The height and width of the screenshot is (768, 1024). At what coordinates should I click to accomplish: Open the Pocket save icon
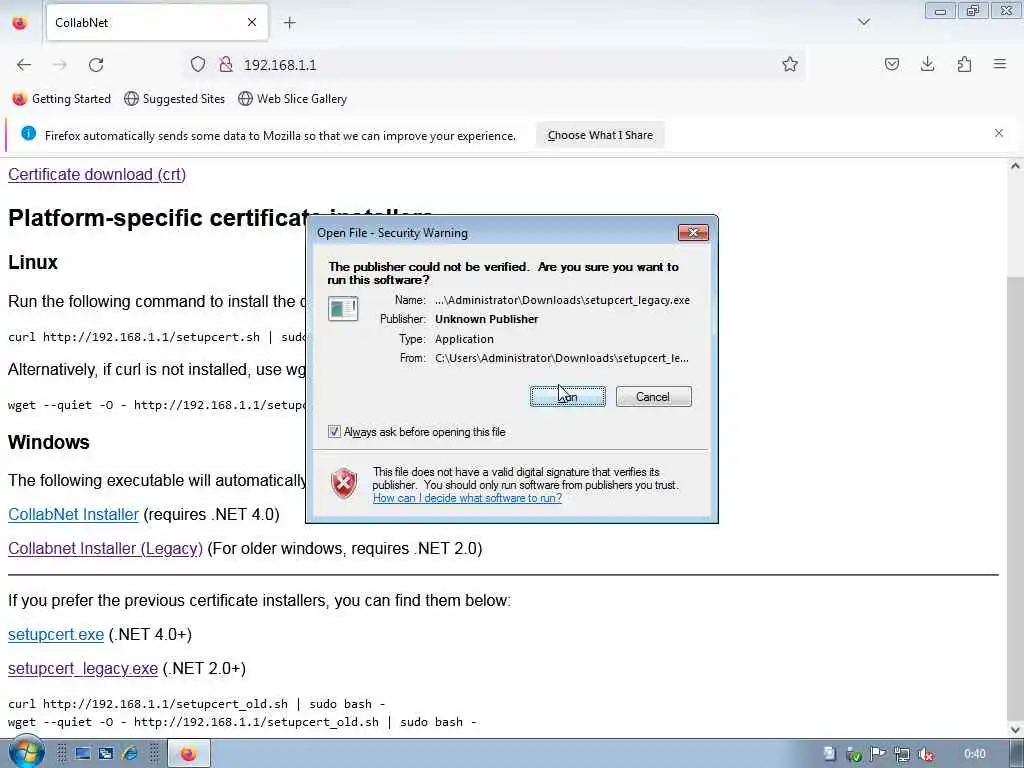891,64
